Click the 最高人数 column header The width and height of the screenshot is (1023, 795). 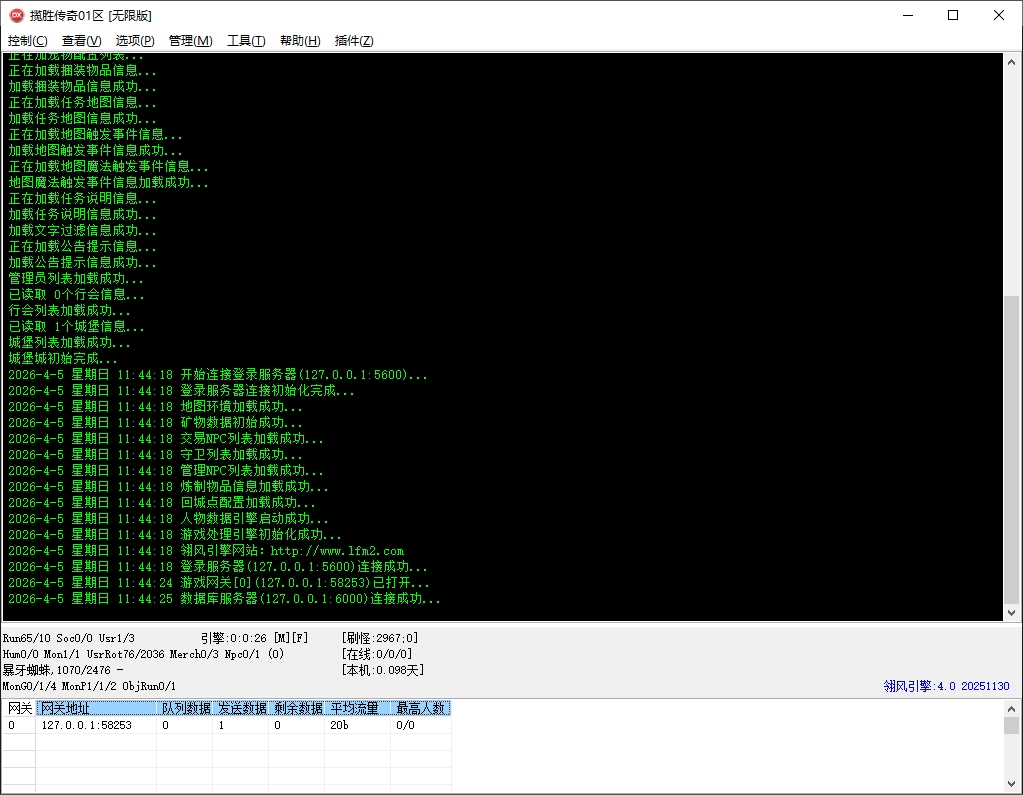coord(420,708)
